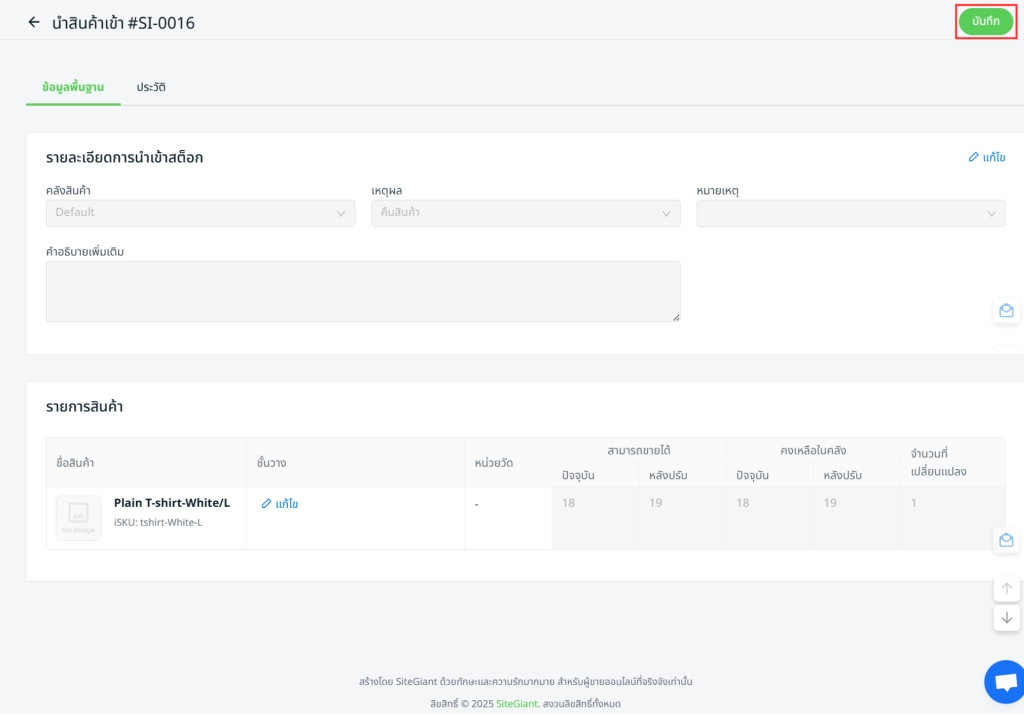Expand the หมายเหตุ dropdown
The height and width of the screenshot is (716, 1024).
point(850,213)
